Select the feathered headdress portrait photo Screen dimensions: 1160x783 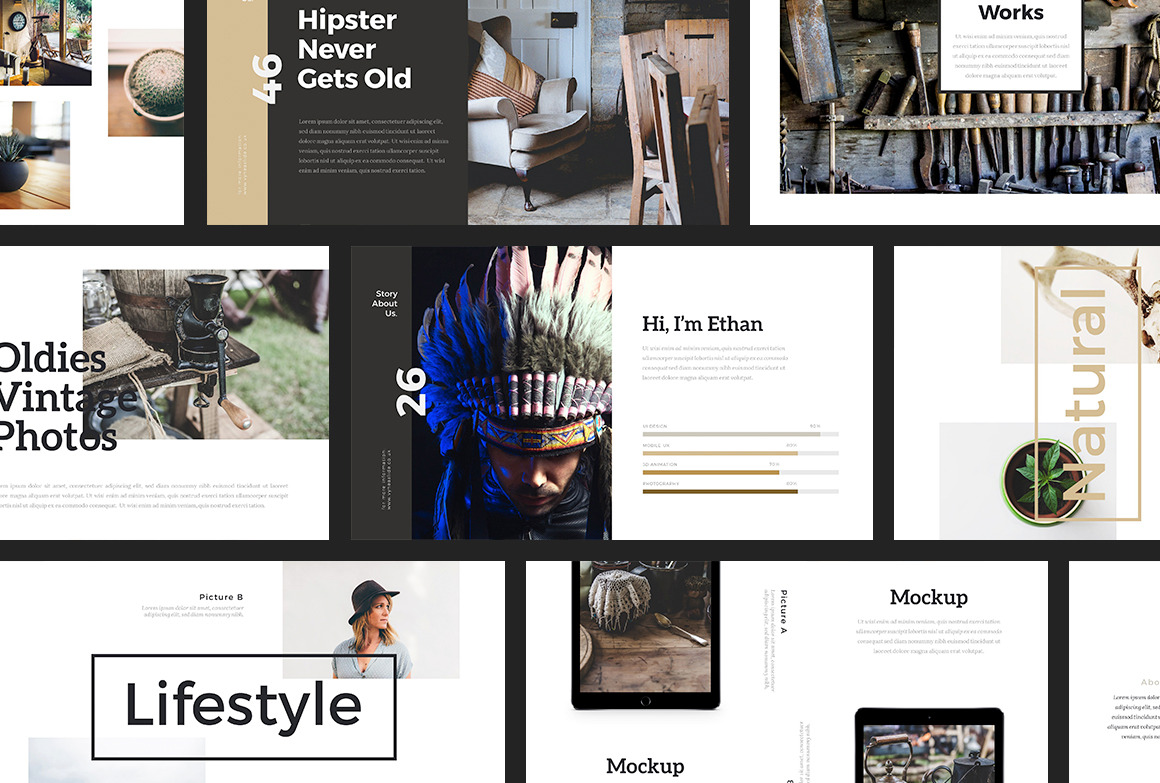[512, 392]
